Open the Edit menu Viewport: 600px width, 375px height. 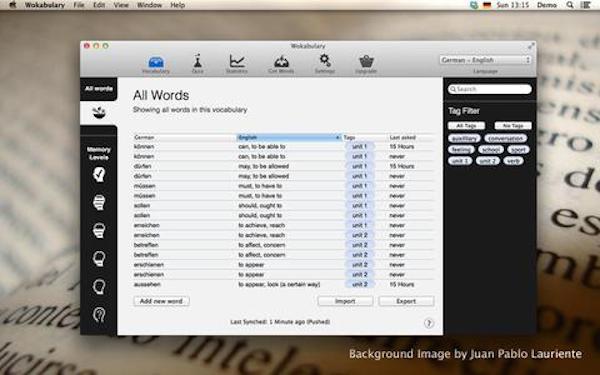(99, 5)
